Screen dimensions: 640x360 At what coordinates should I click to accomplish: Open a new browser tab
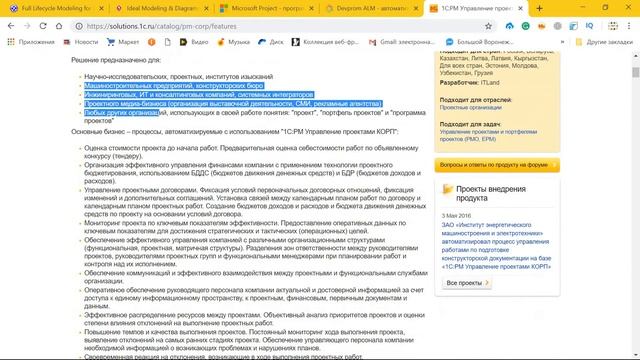pyautogui.click(x=539, y=8)
